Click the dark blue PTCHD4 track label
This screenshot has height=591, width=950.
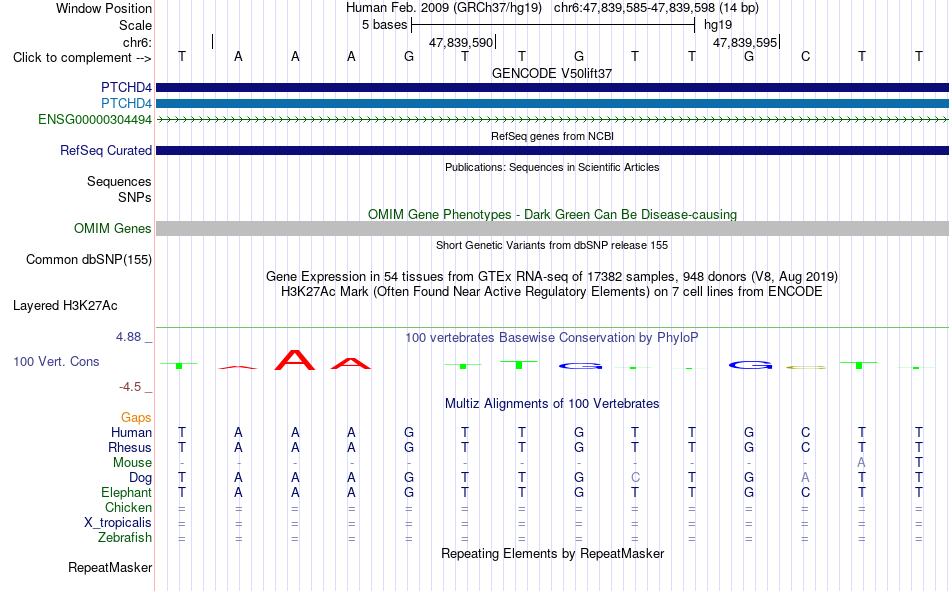[x=126, y=87]
